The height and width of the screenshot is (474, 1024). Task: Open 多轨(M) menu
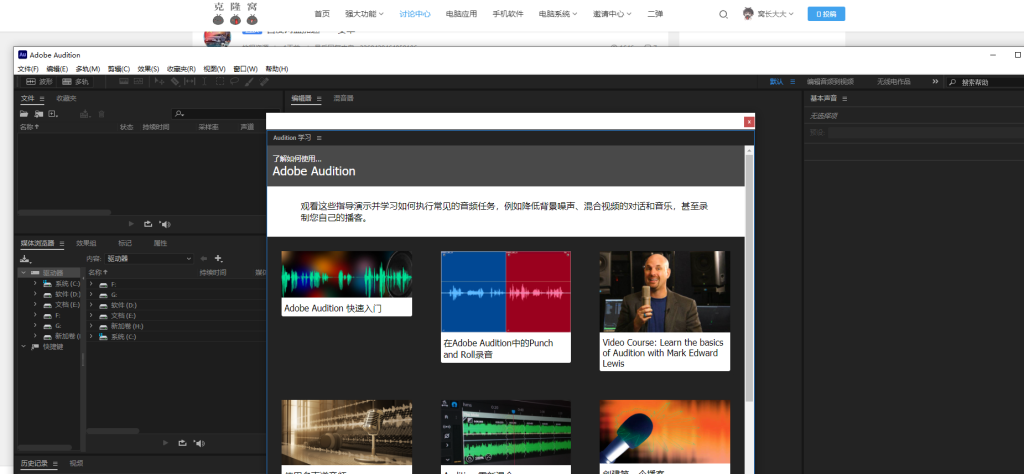[x=88, y=69]
